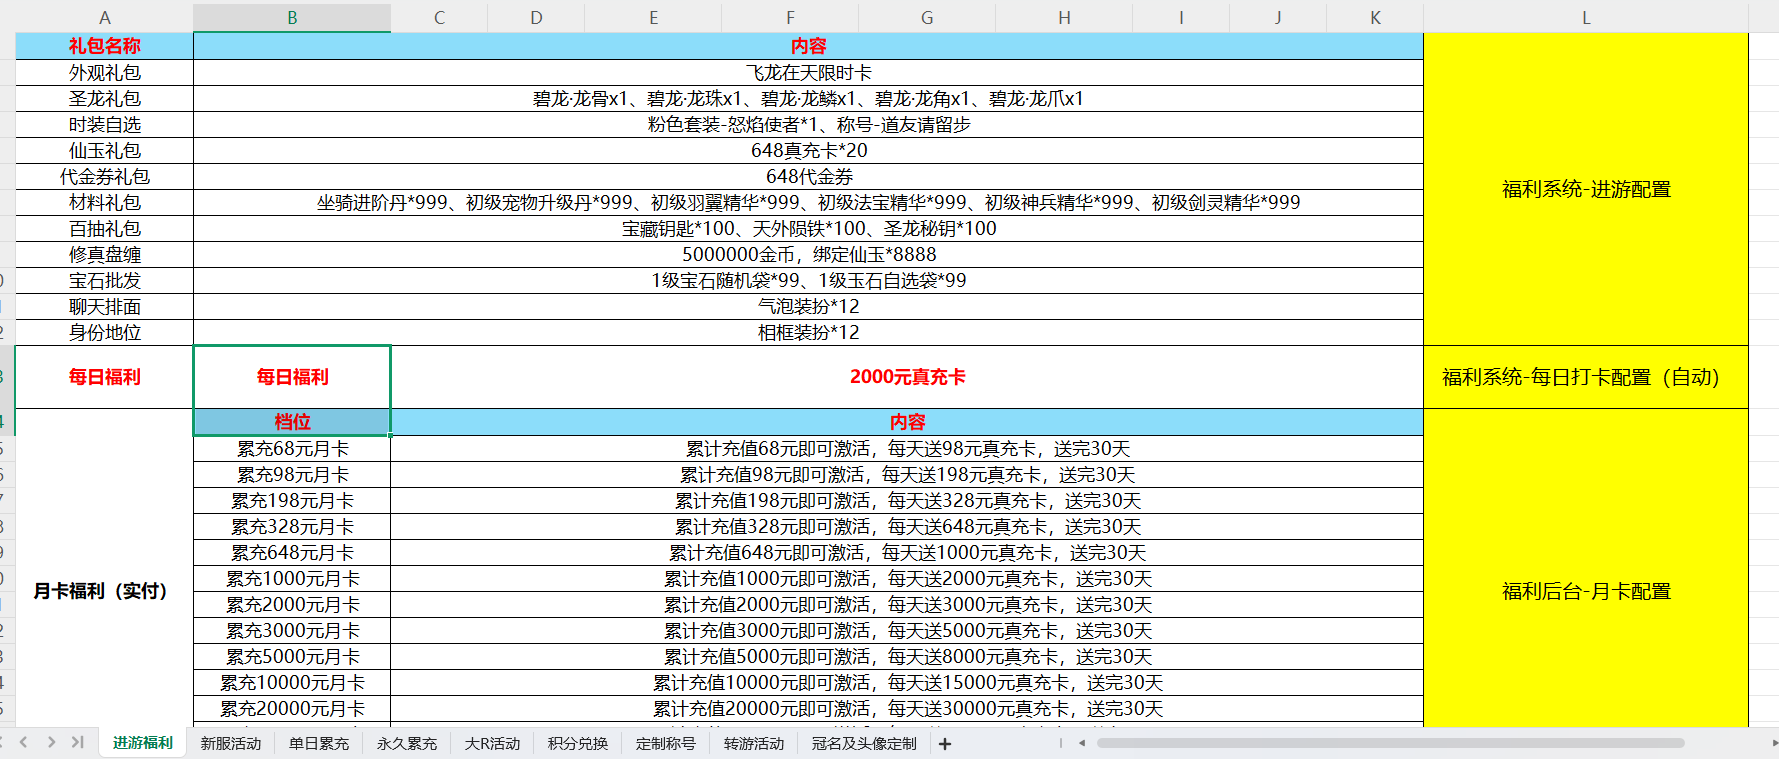Viewport: 1779px width, 759px height.
Task: Open the 积分兑换 sheet tab
Action: (578, 744)
